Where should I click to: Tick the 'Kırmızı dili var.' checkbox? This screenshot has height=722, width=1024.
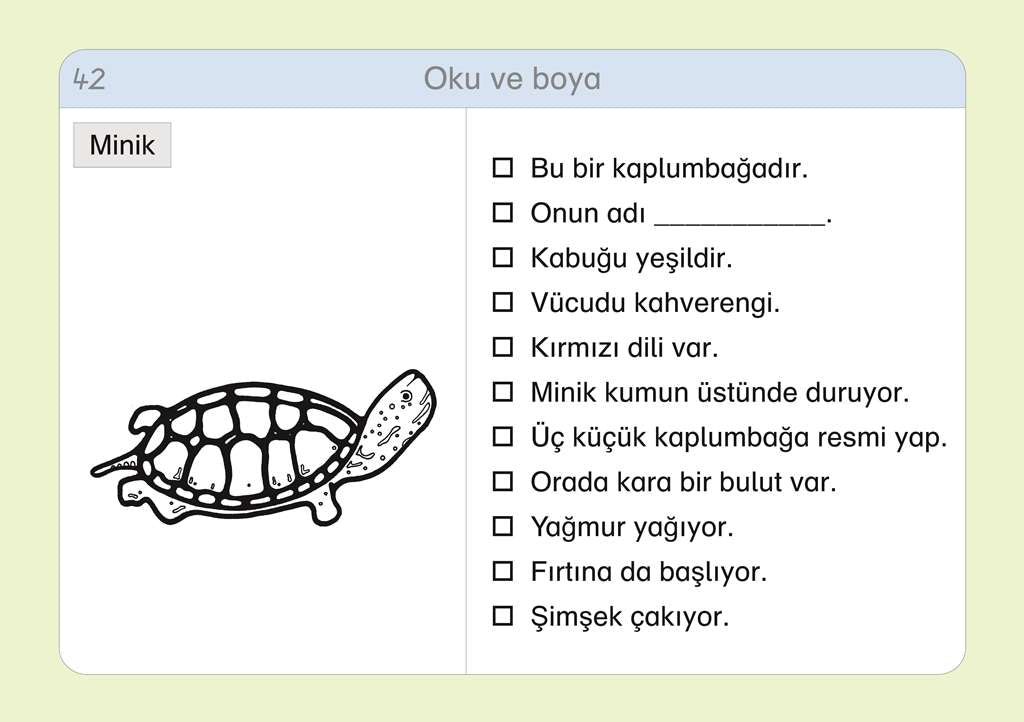pyautogui.click(x=502, y=348)
